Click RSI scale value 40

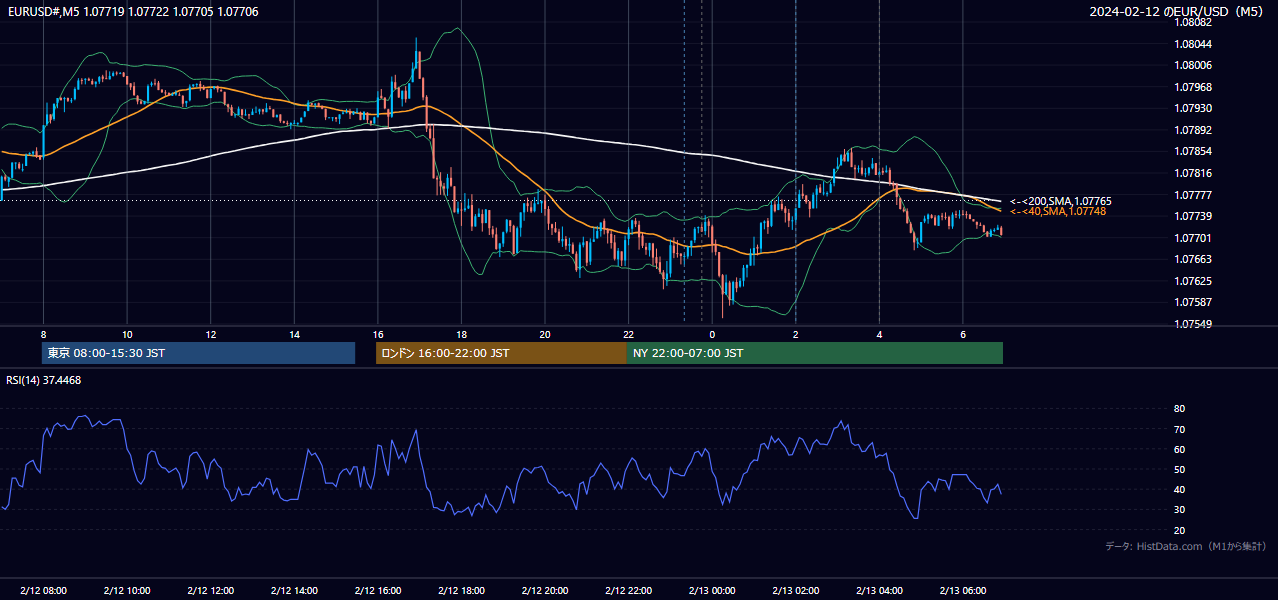tap(1180, 489)
